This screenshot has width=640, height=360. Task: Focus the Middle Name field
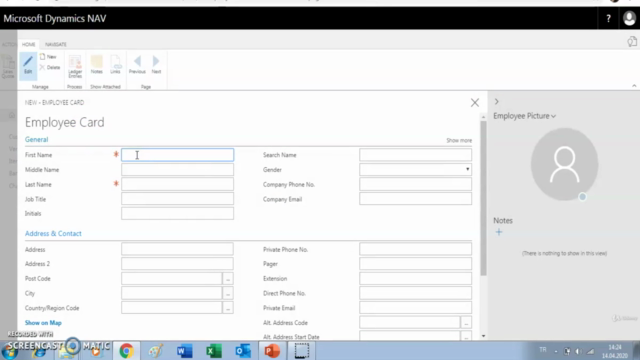pyautogui.click(x=178, y=170)
